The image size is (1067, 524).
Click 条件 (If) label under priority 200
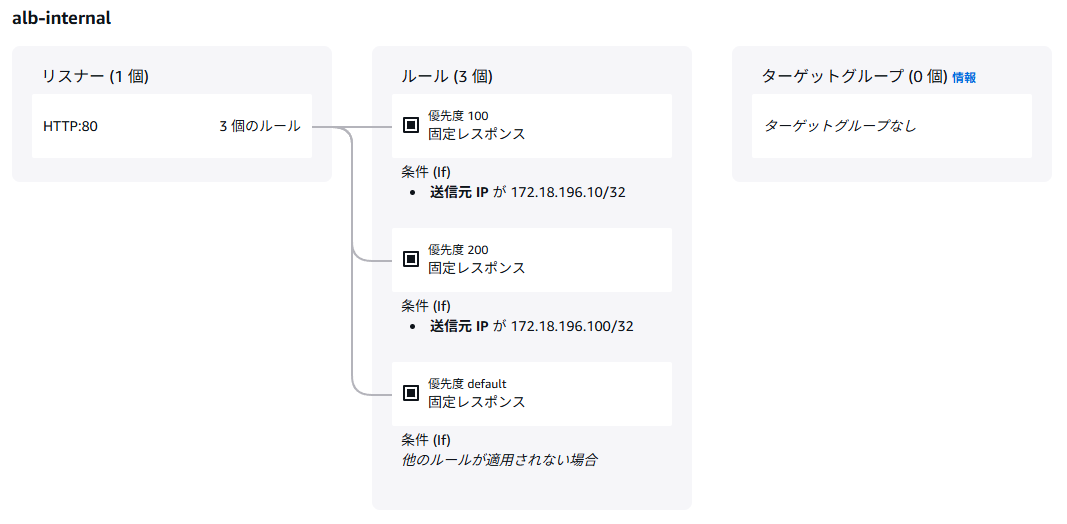426,305
